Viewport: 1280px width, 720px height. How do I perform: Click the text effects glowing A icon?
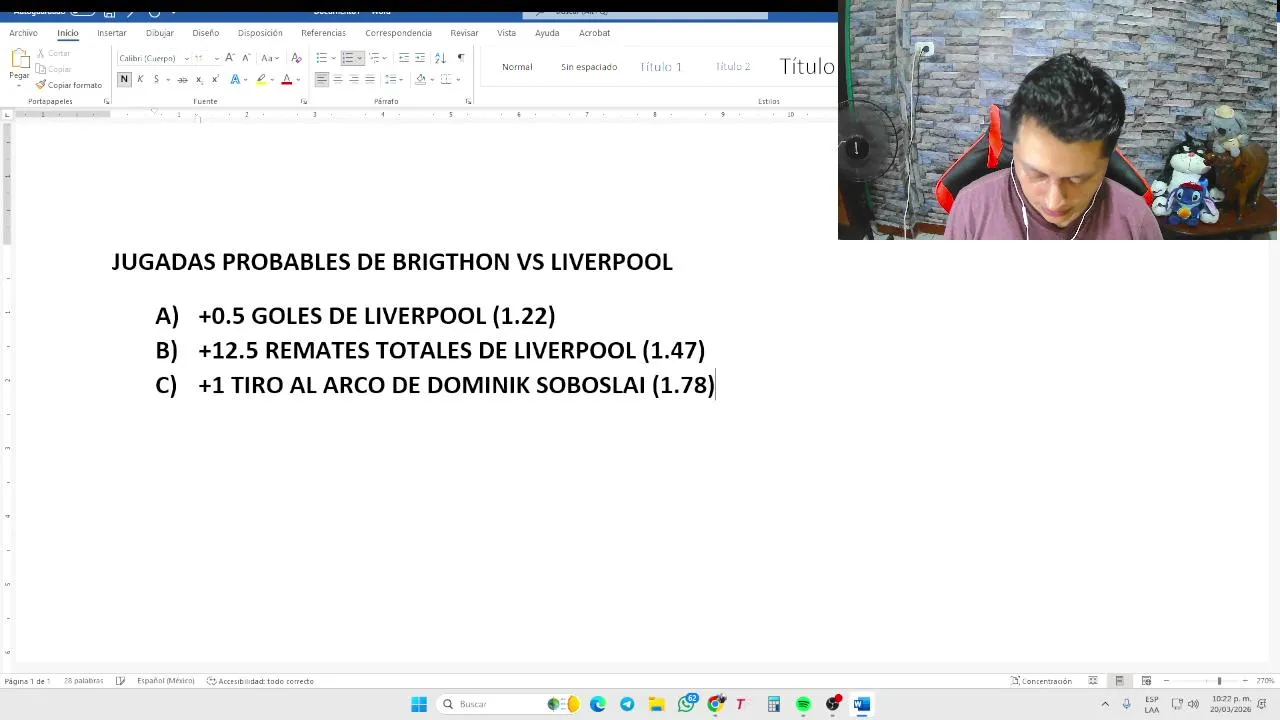tap(235, 79)
